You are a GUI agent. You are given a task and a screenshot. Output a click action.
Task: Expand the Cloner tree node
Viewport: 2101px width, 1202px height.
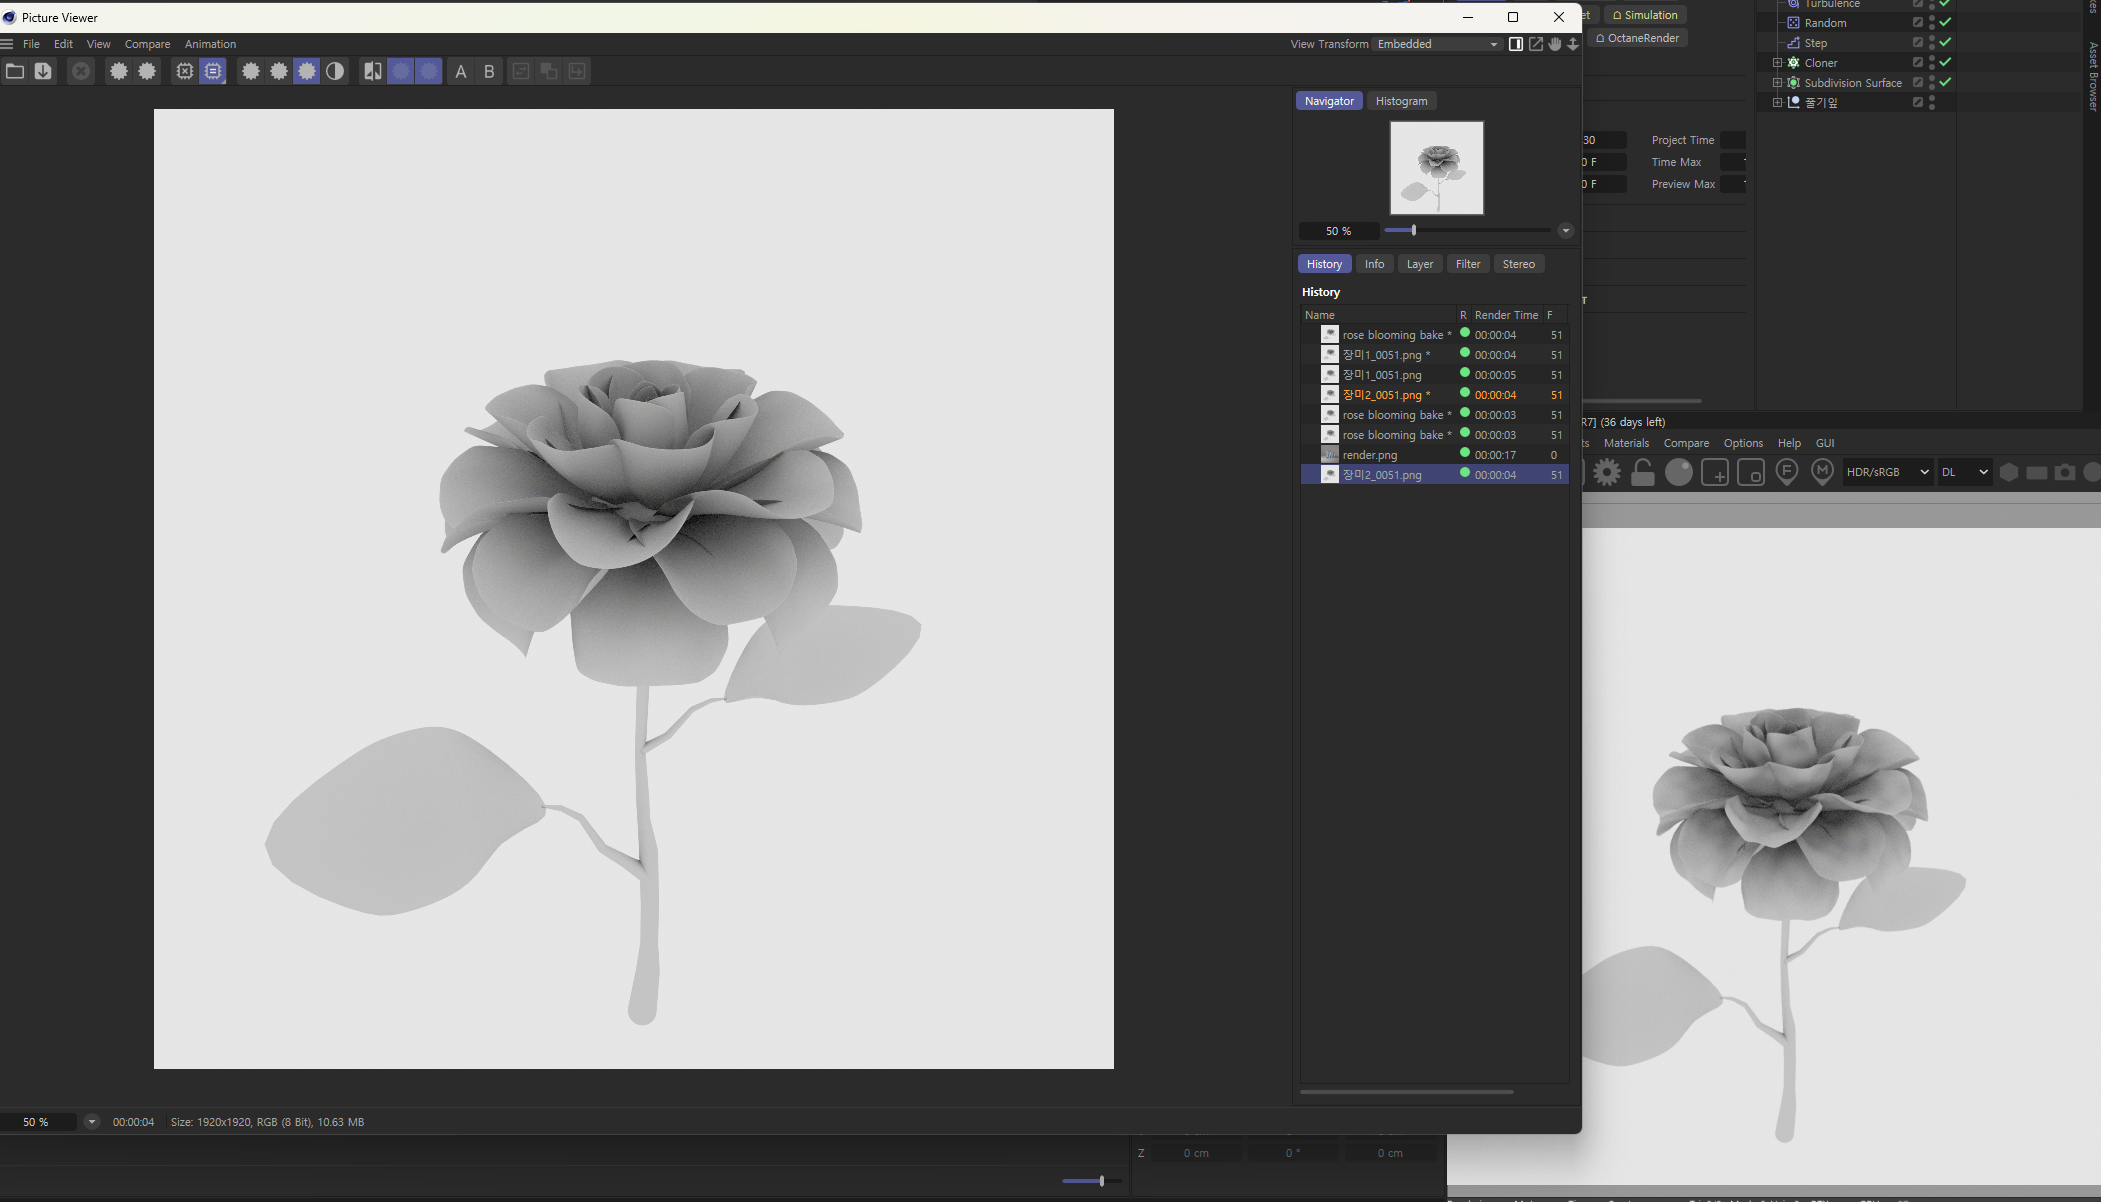[x=1777, y=63]
